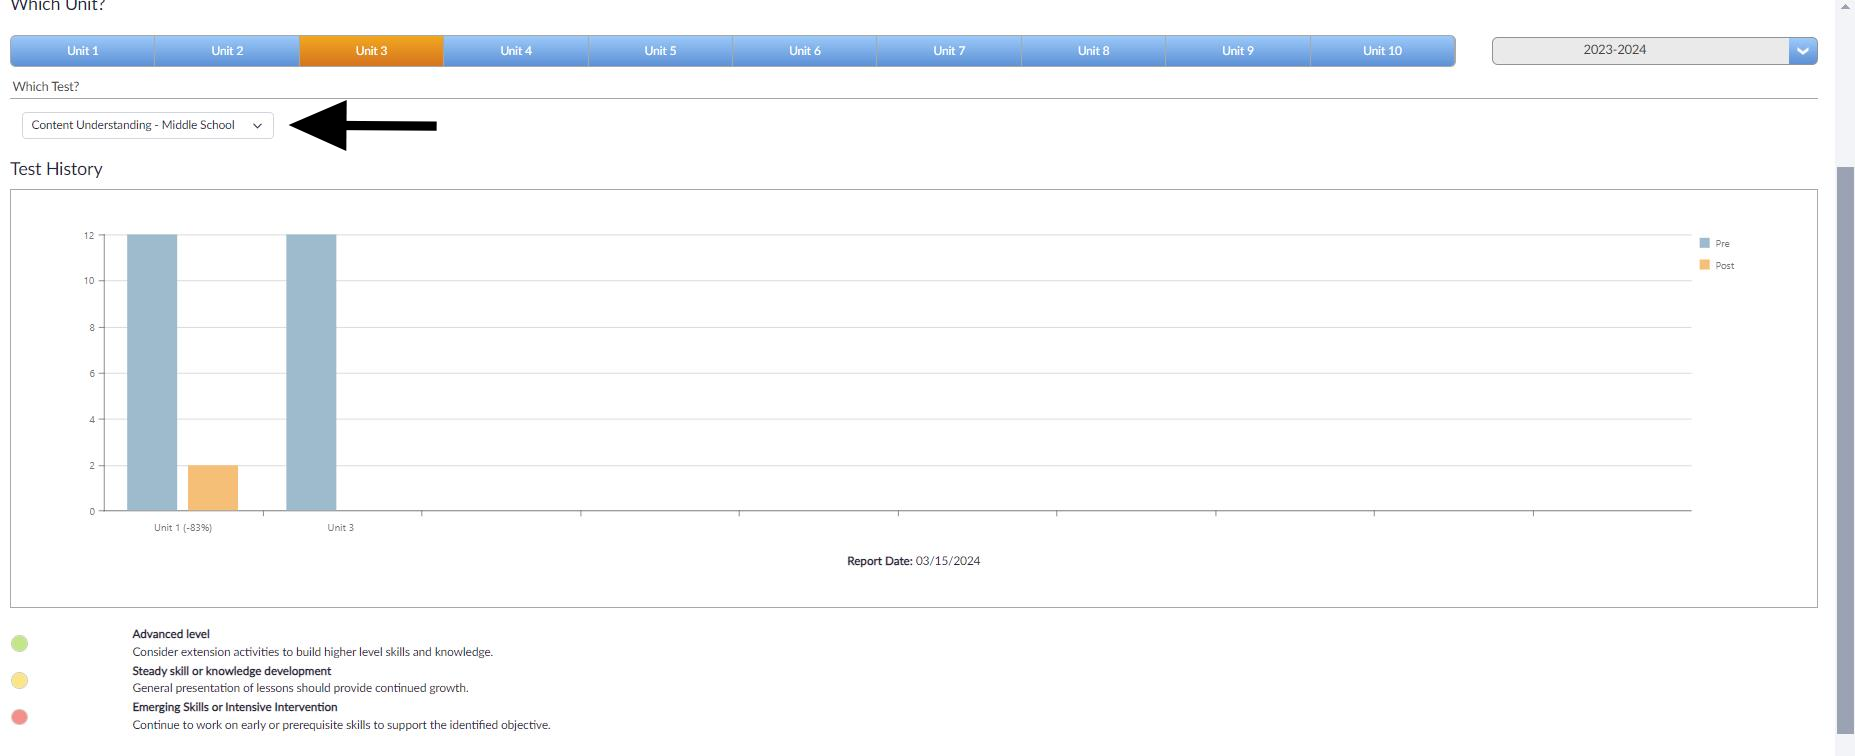Toggle the Pre series legend swatch

(x=1704, y=243)
